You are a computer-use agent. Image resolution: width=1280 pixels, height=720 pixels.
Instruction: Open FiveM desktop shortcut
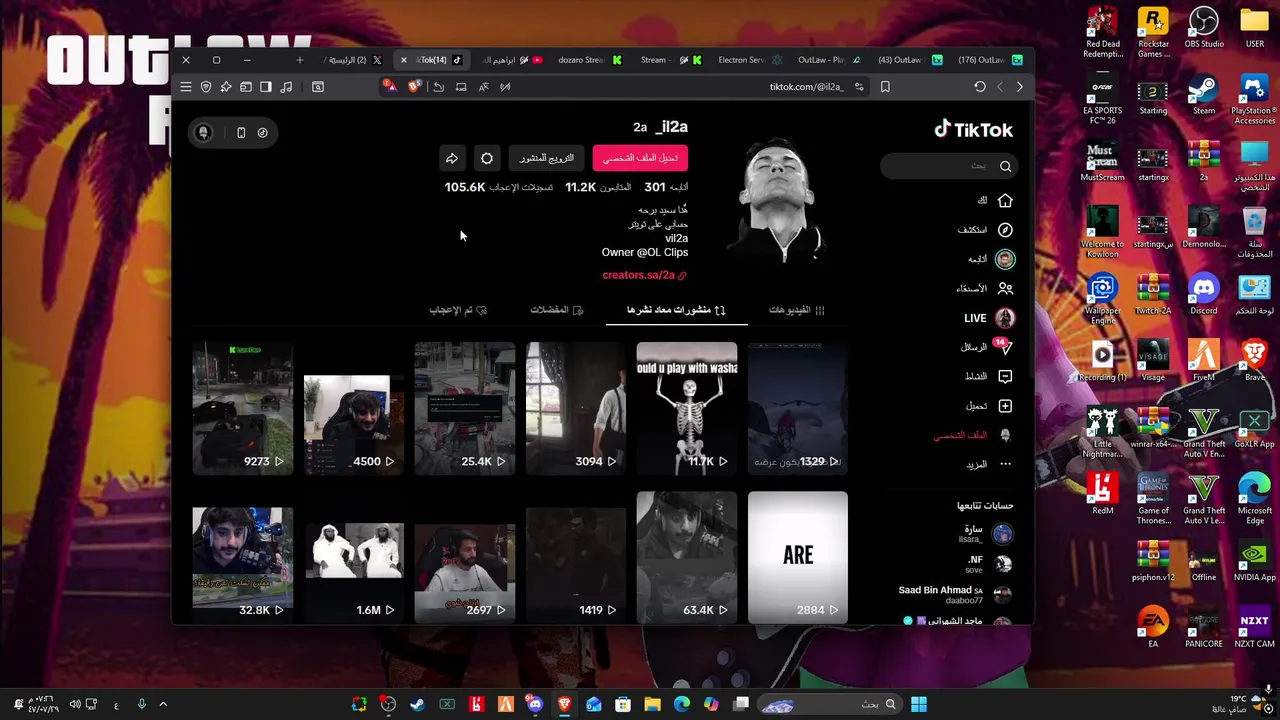click(1203, 362)
